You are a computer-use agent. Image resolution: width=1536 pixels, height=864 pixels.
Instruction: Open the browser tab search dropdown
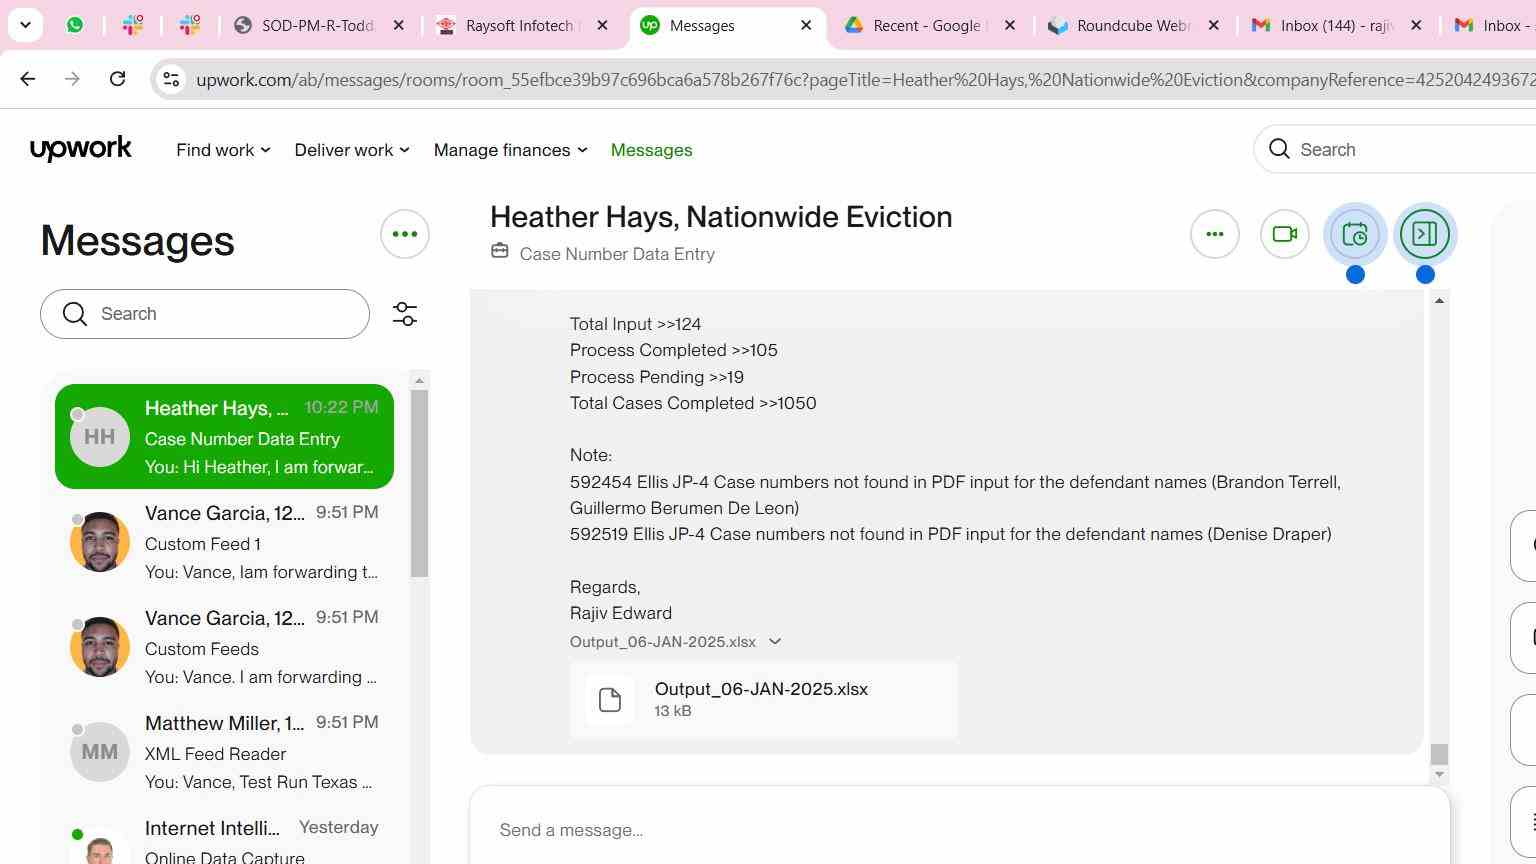(25, 25)
